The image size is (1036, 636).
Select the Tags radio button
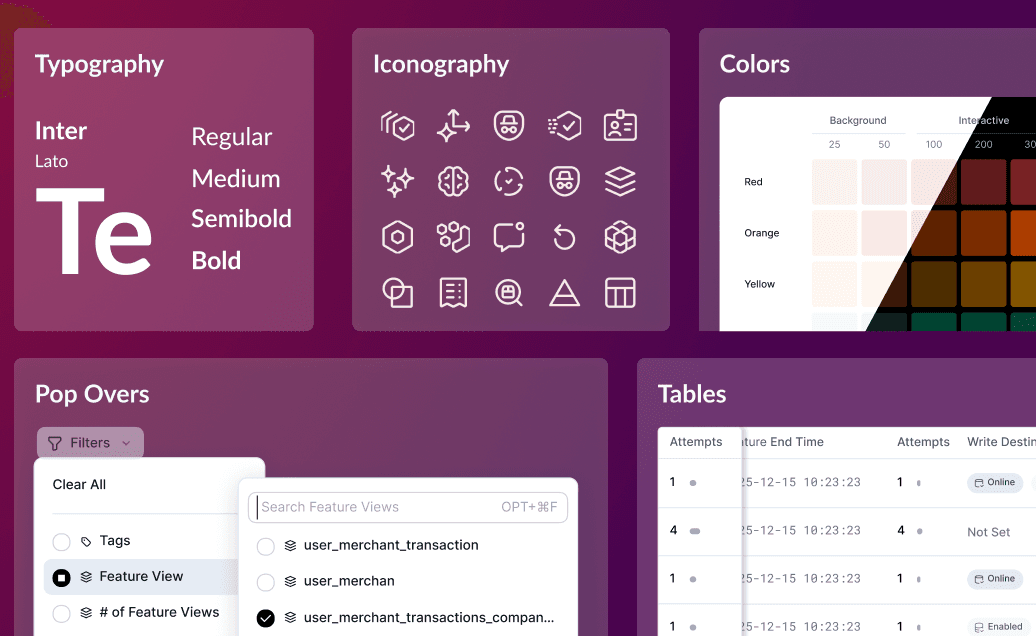61,542
